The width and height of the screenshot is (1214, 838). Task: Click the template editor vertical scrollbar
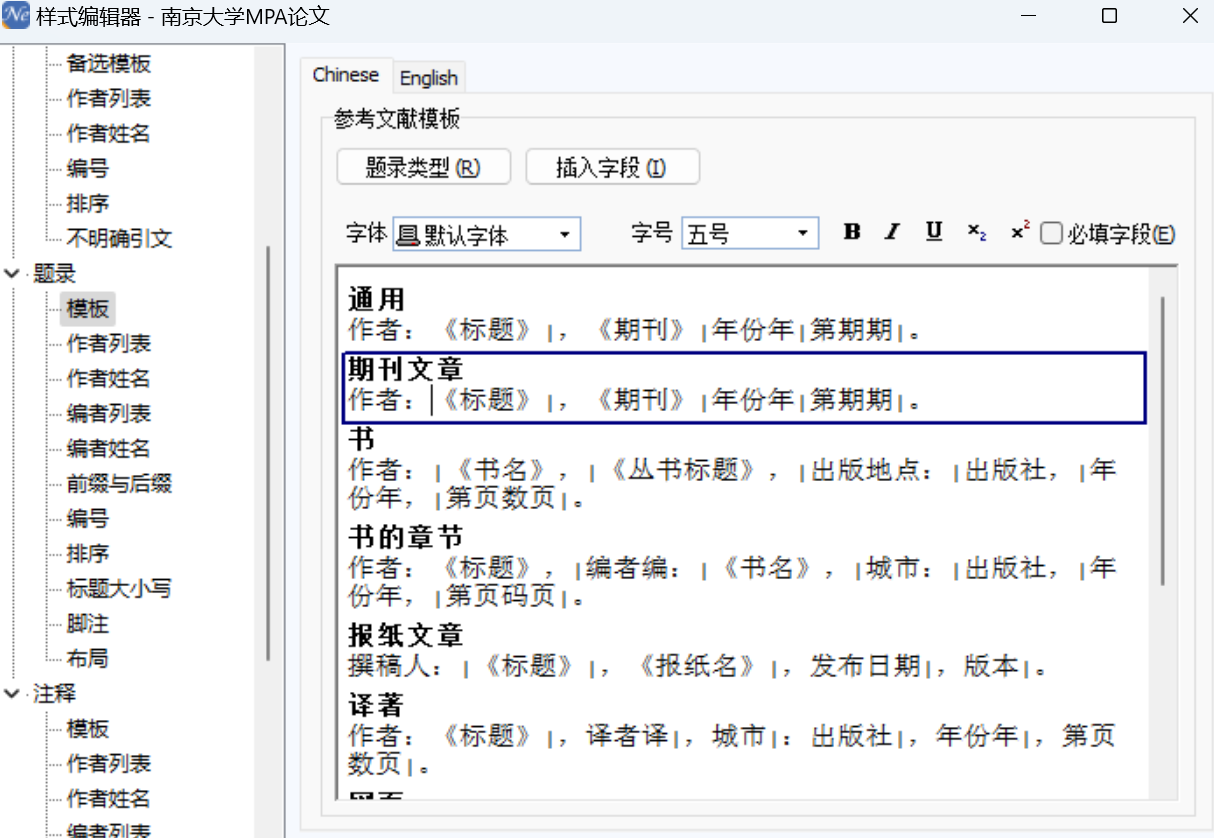tap(1162, 440)
